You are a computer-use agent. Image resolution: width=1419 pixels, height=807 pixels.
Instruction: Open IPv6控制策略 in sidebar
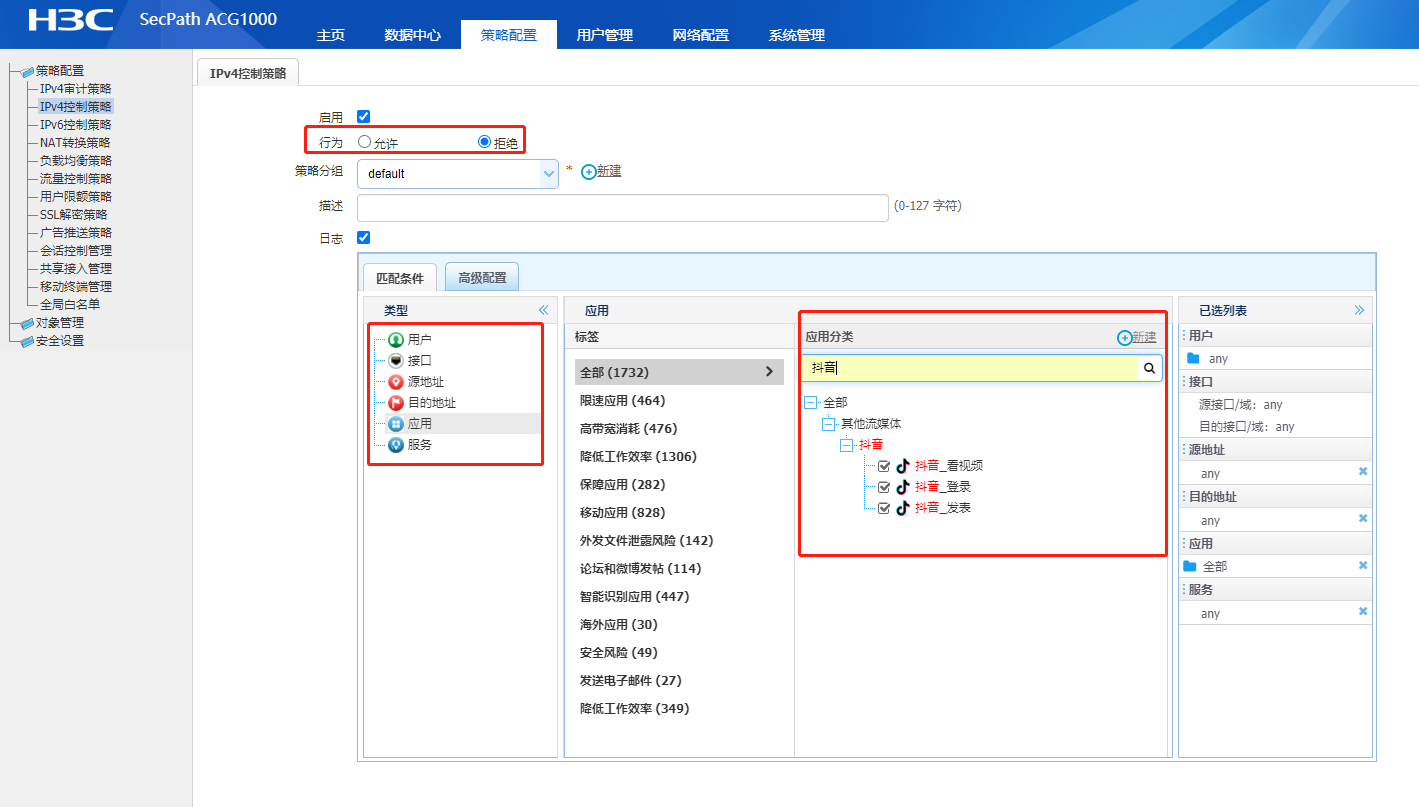[x=76, y=125]
